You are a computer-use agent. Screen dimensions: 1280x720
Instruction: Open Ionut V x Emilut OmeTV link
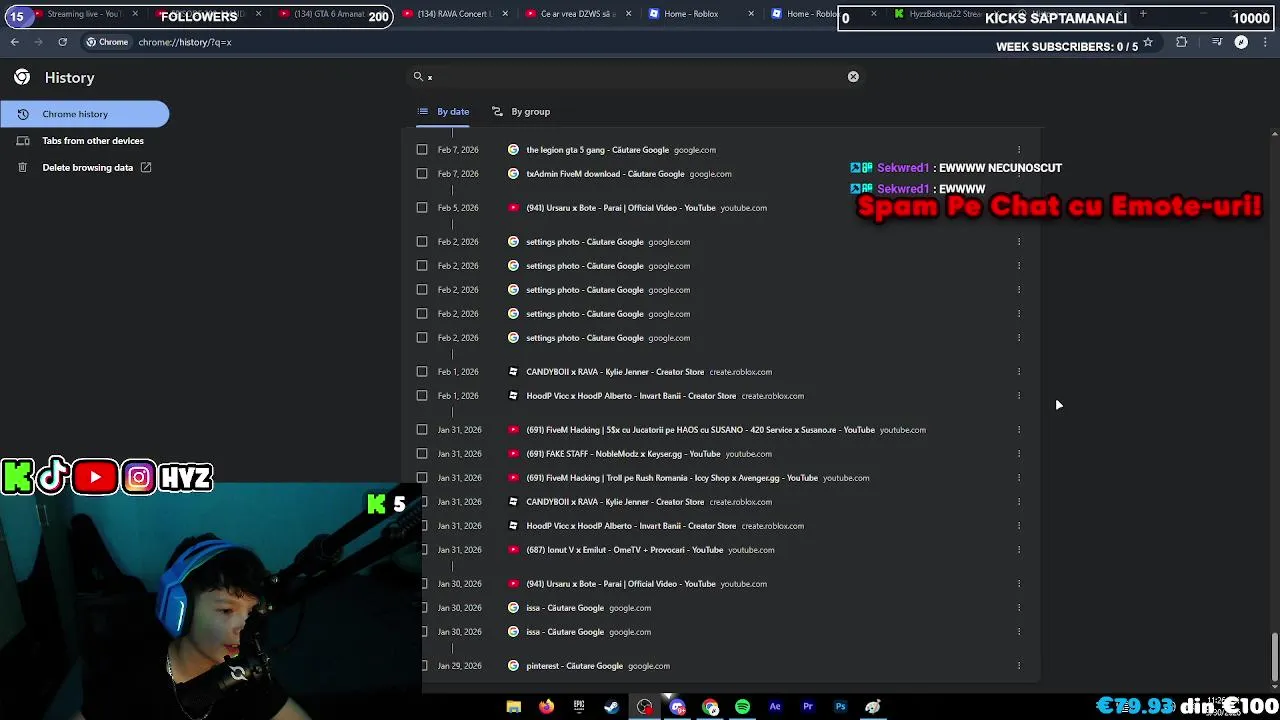pyautogui.click(x=624, y=550)
